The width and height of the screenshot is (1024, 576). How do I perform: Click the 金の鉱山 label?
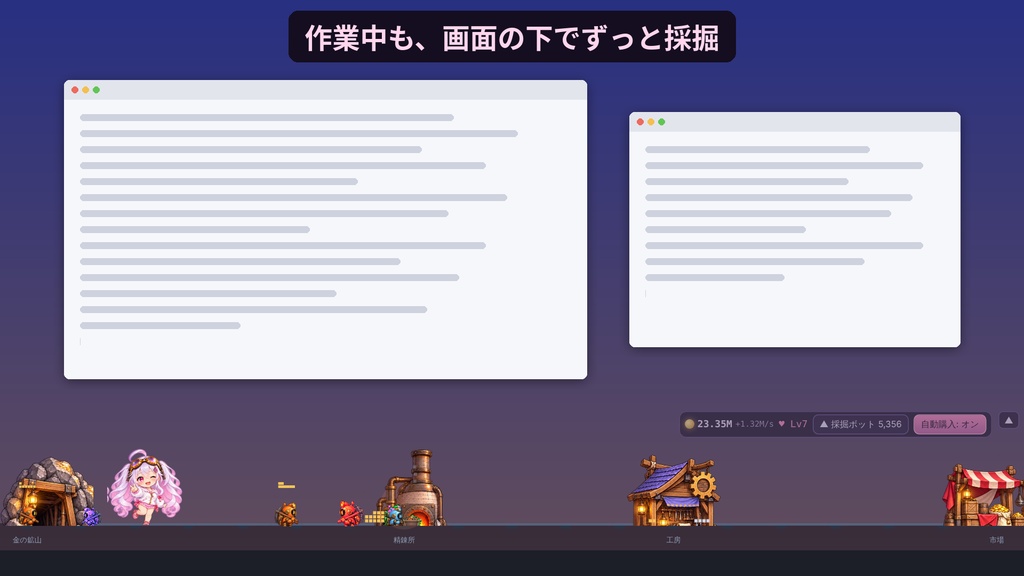(x=27, y=540)
